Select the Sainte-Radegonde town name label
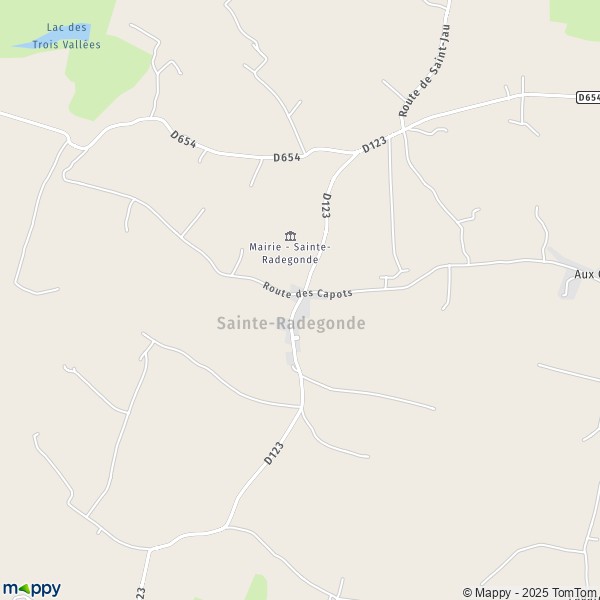 pyautogui.click(x=291, y=323)
